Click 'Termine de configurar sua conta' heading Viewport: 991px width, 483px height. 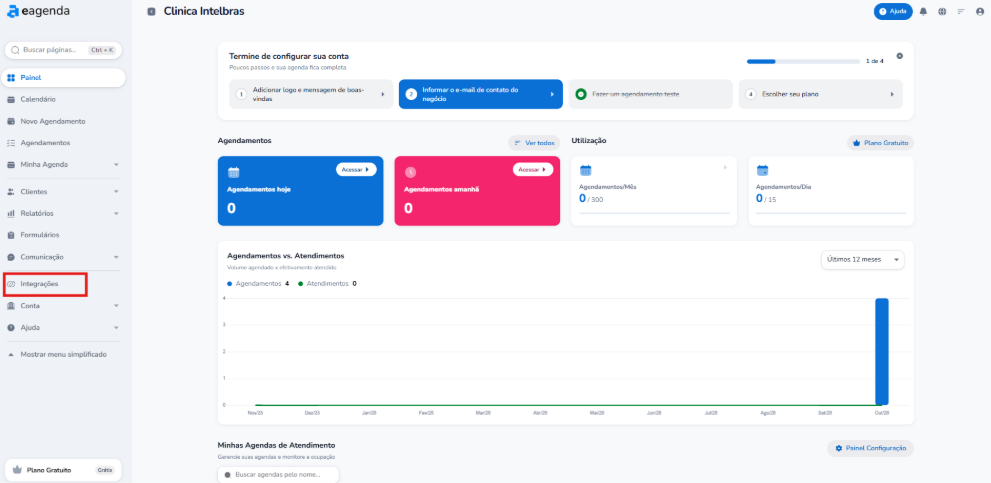pos(289,56)
